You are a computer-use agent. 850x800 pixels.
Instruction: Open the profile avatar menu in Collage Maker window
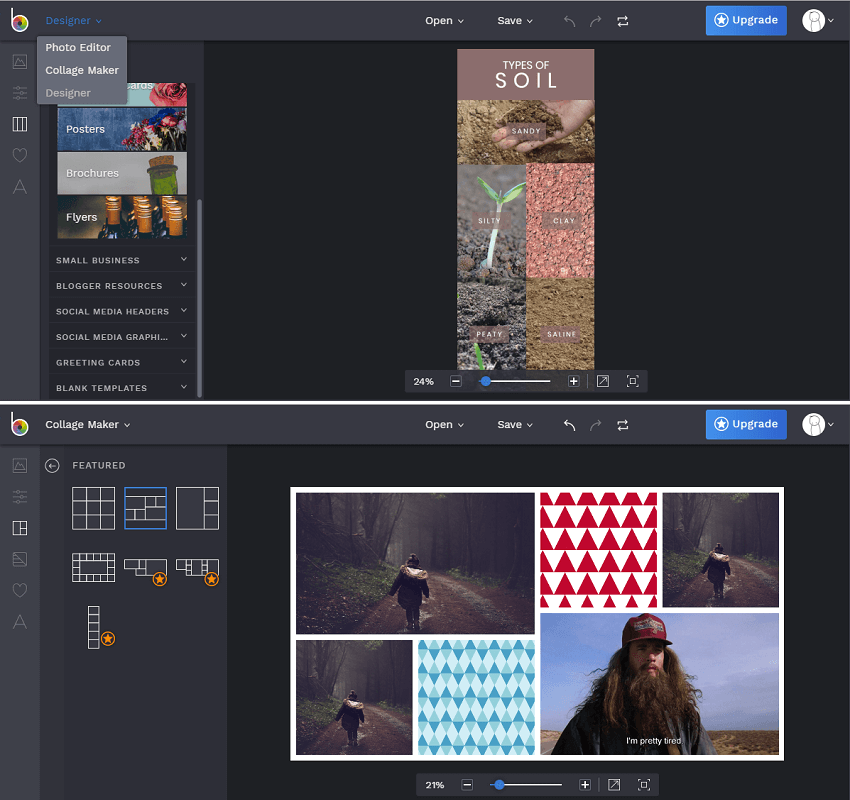(817, 424)
